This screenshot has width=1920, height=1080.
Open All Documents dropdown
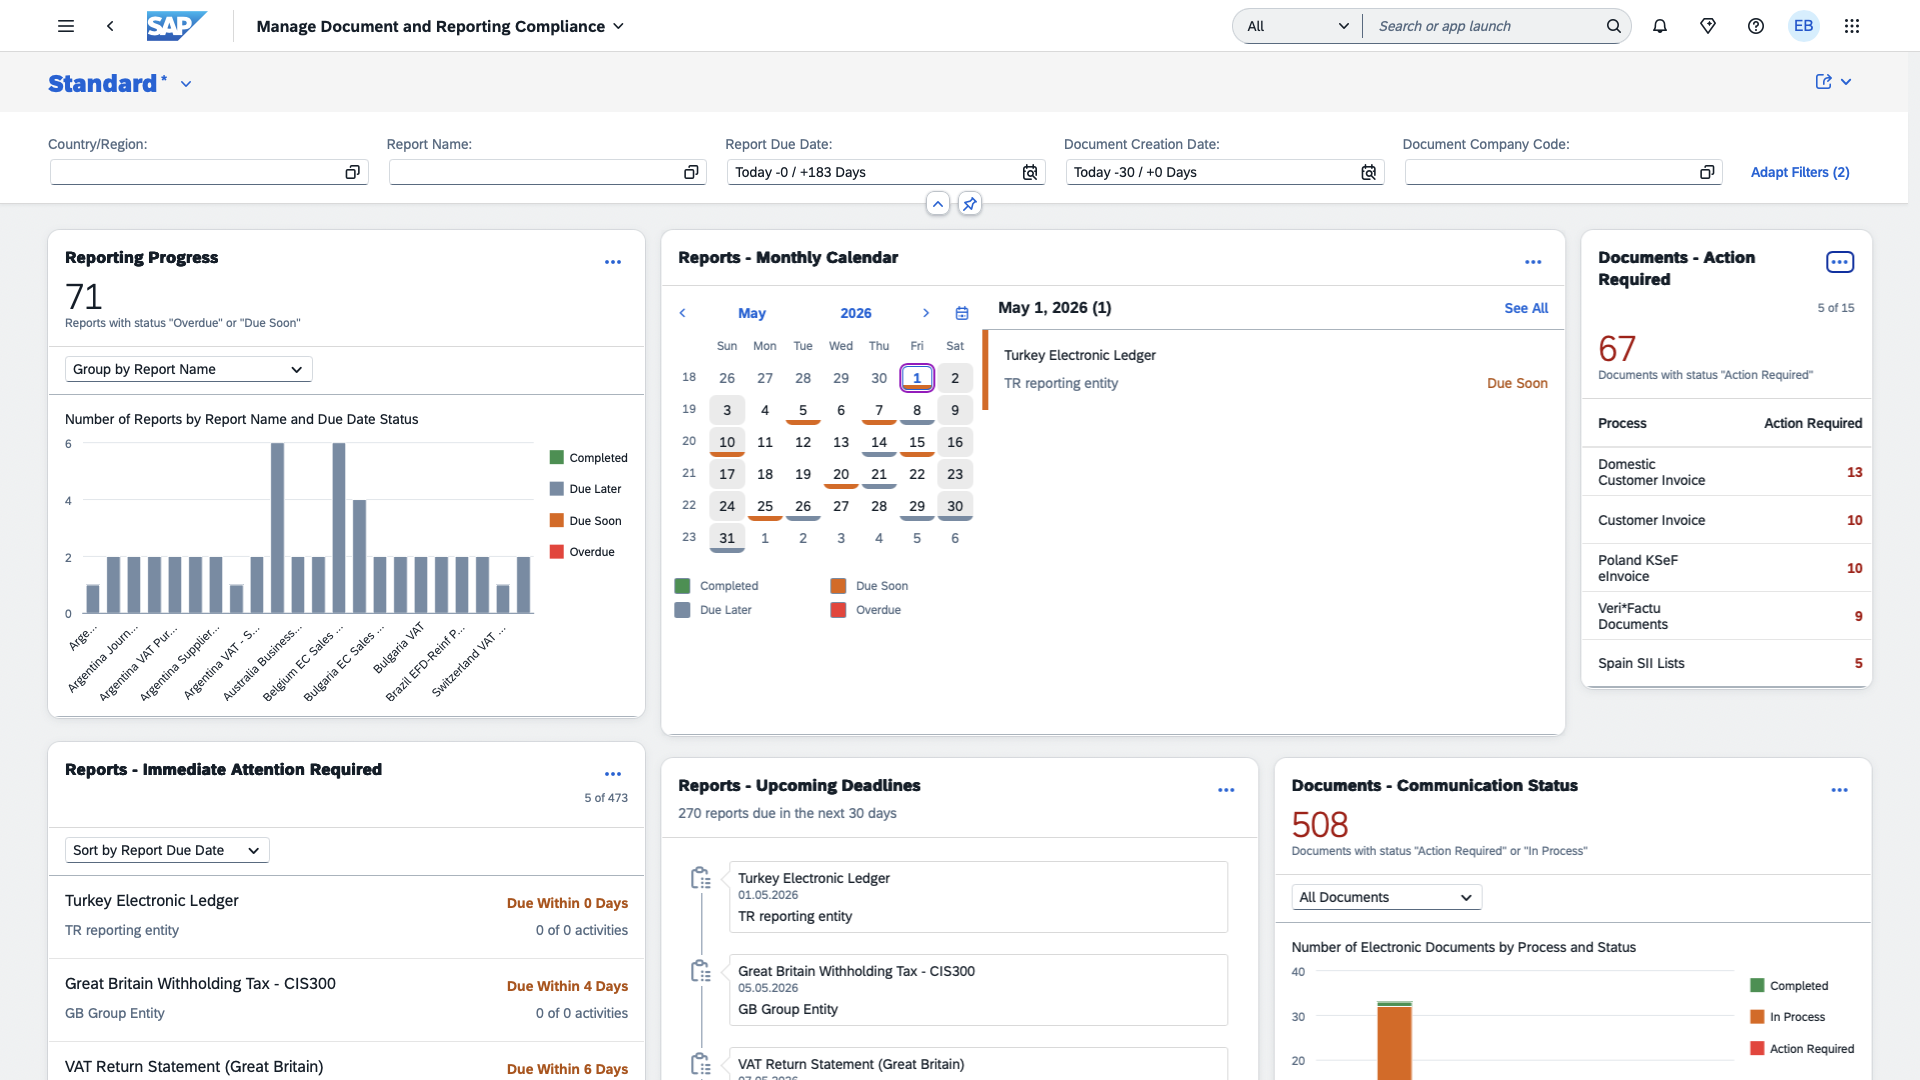pyautogui.click(x=1386, y=897)
